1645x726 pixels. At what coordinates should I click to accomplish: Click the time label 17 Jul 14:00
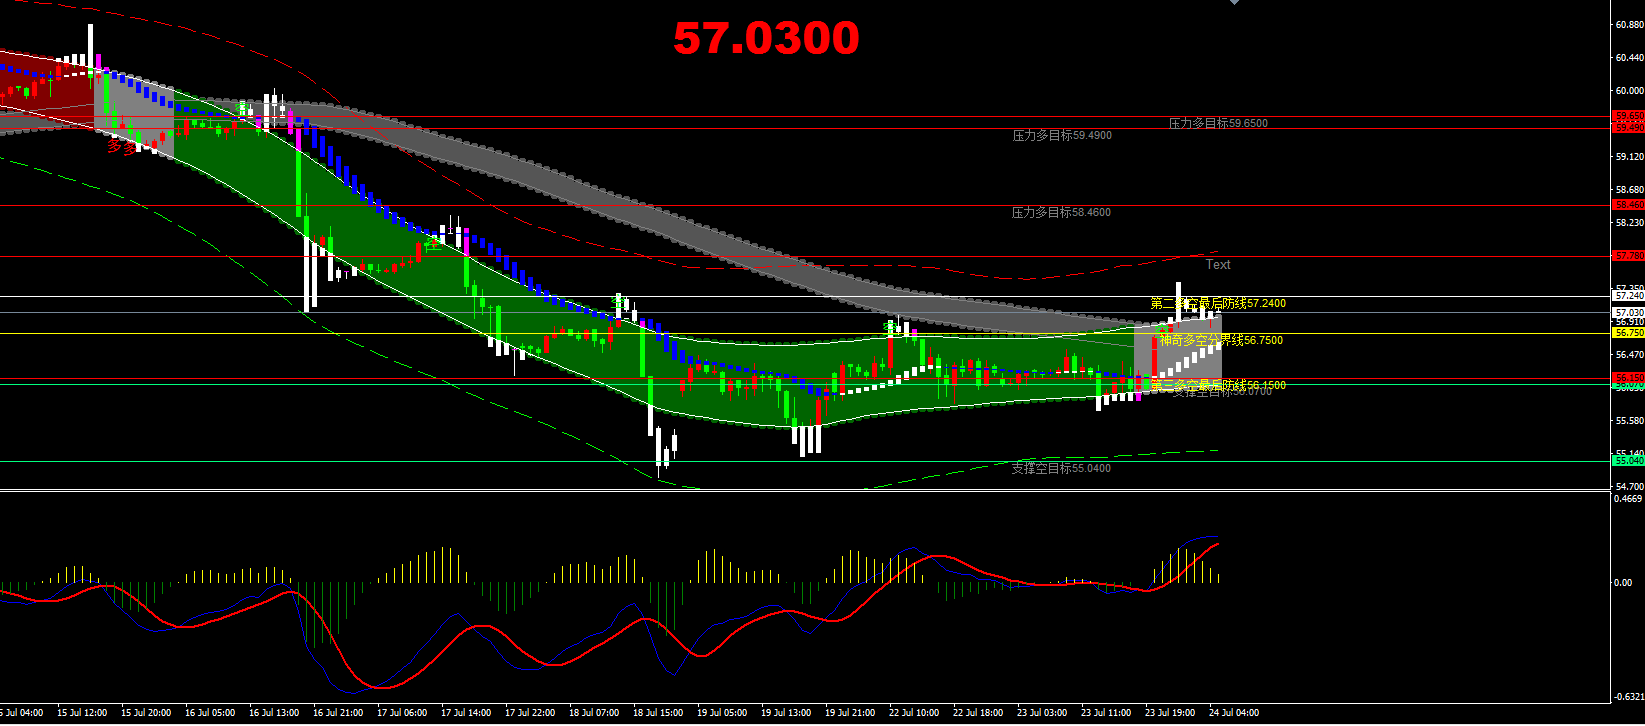[x=466, y=714]
